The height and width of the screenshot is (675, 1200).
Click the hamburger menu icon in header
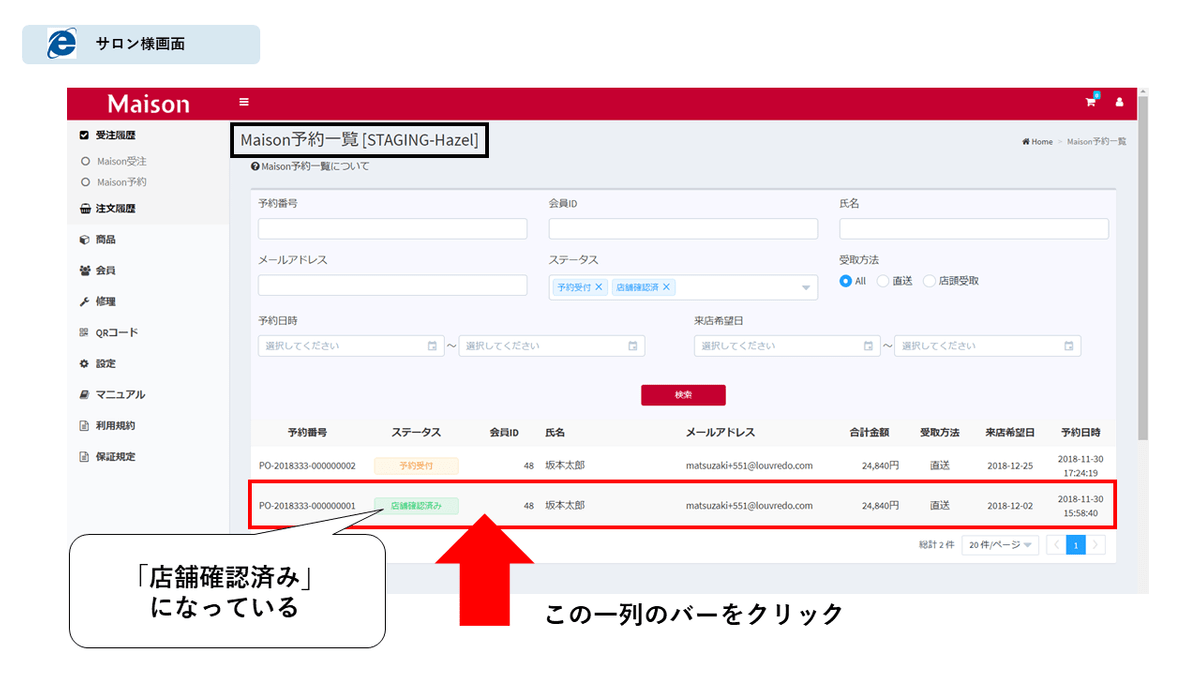point(244,102)
